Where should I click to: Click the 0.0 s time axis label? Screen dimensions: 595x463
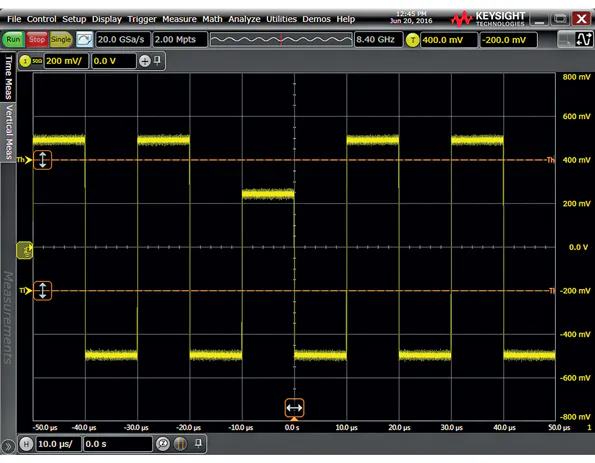tap(292, 428)
